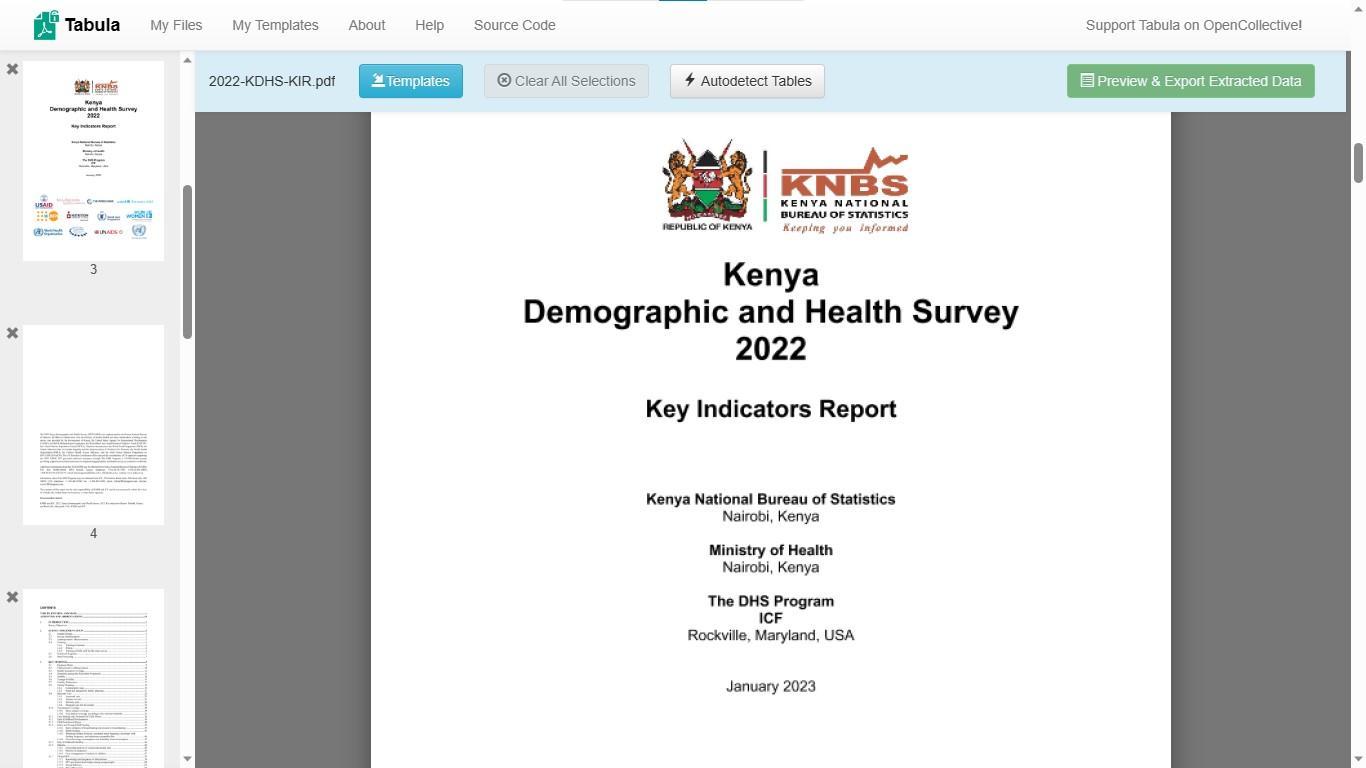Click page number 4 label
This screenshot has height=768, width=1366.
(x=93, y=533)
